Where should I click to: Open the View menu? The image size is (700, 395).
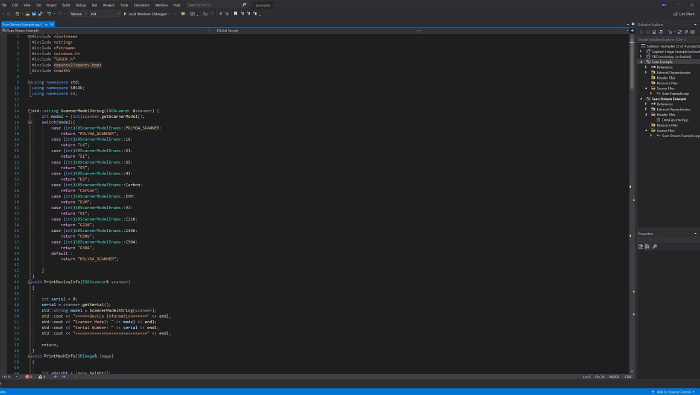[x=27, y=5]
